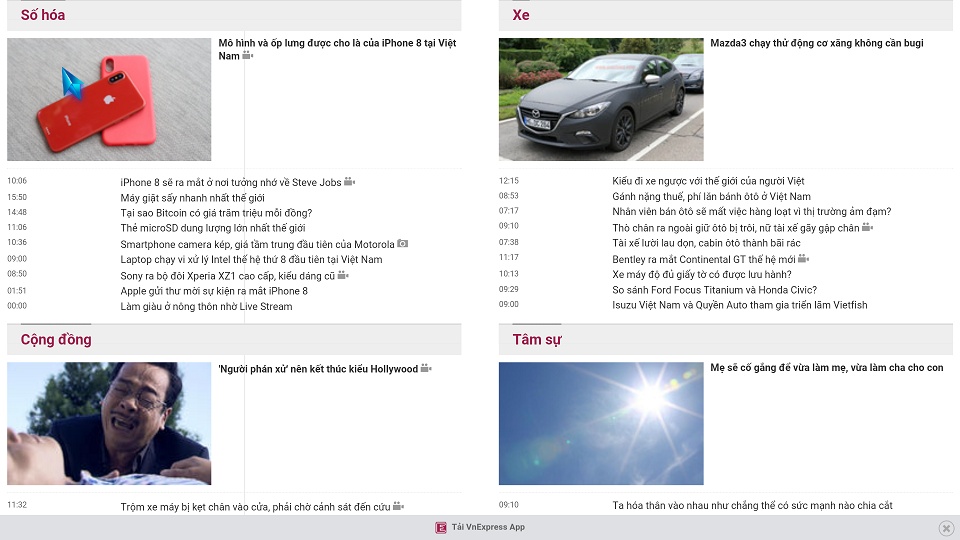This screenshot has height=540, width=960.
Task: Open 'Isuzu Việt Nam và Quyền Auto' Vietfish article
Action: tap(740, 305)
